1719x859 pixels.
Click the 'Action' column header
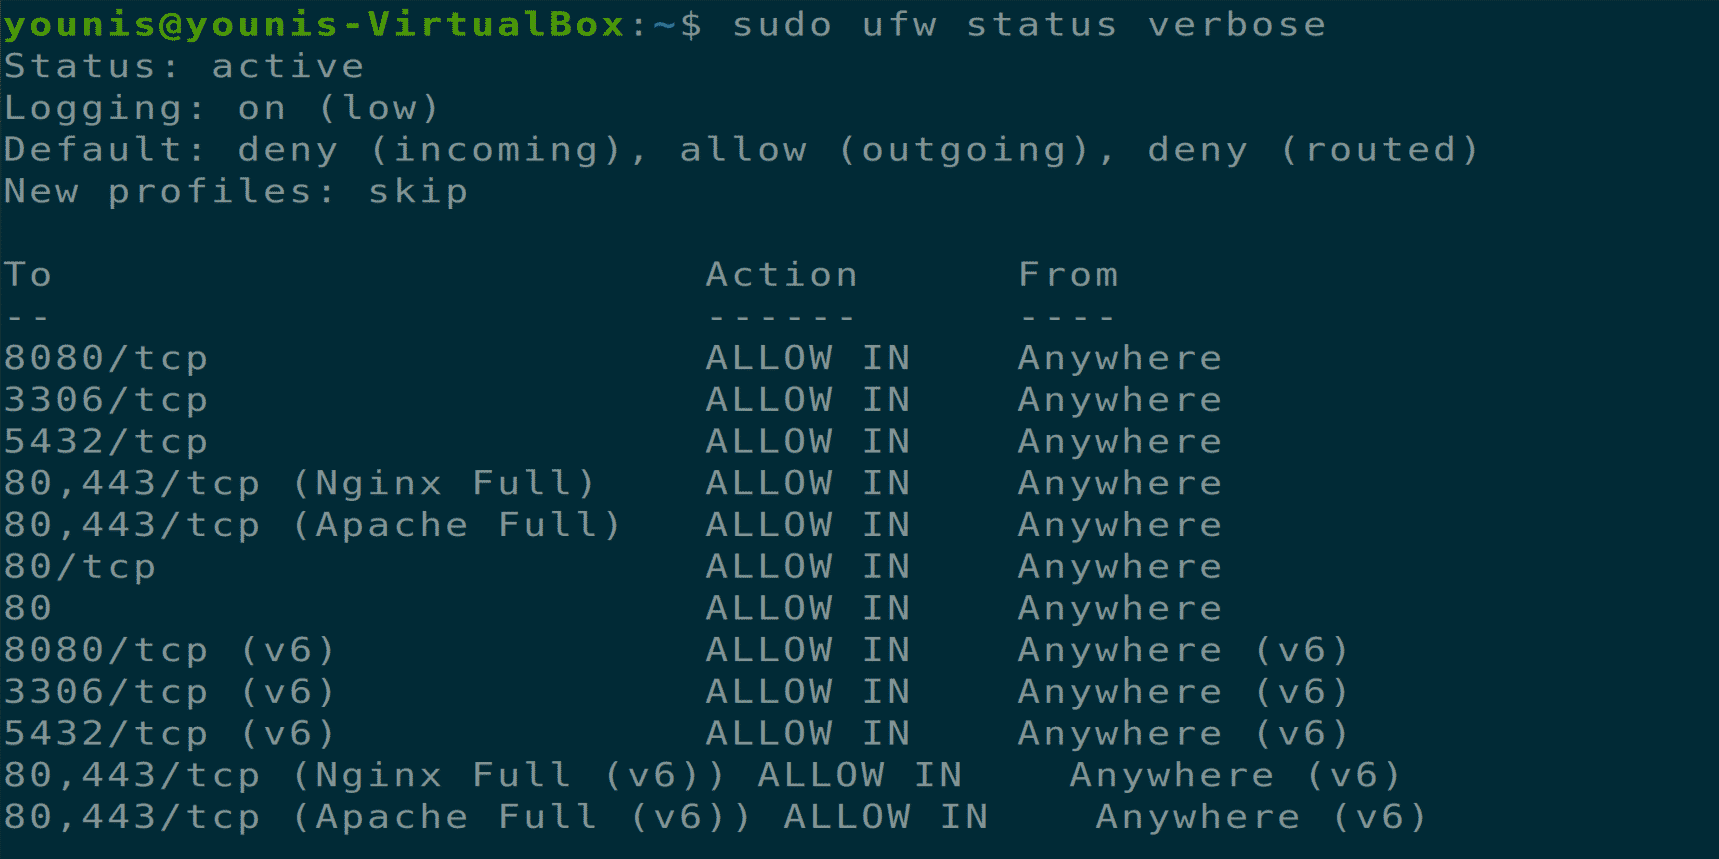pyautogui.click(x=781, y=274)
